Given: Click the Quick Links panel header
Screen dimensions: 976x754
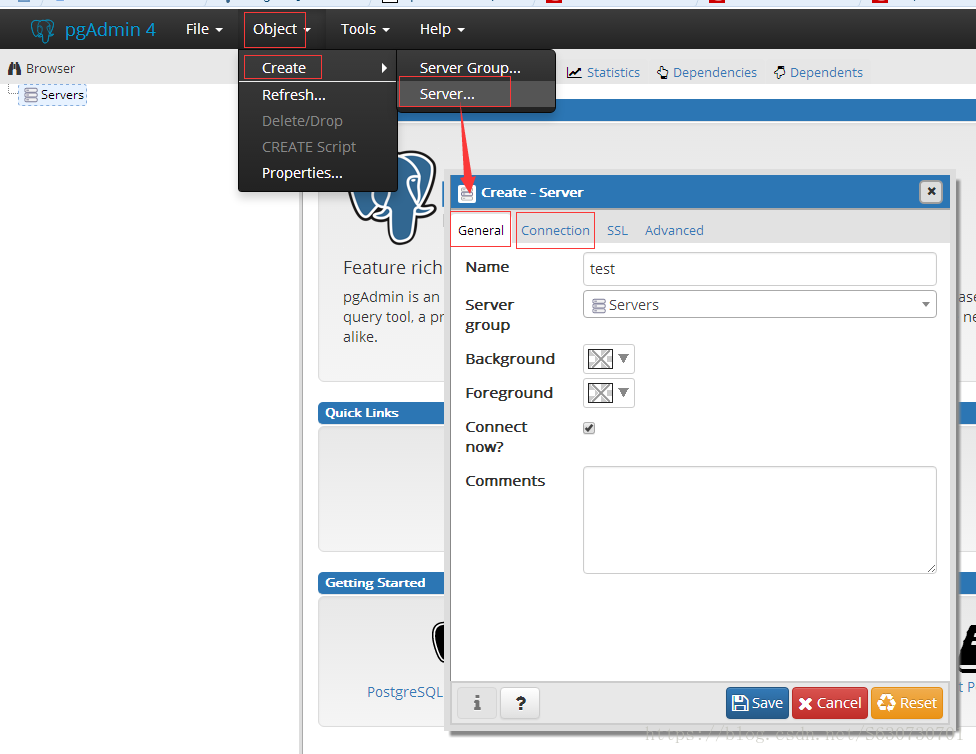Looking at the screenshot, I should point(381,413).
